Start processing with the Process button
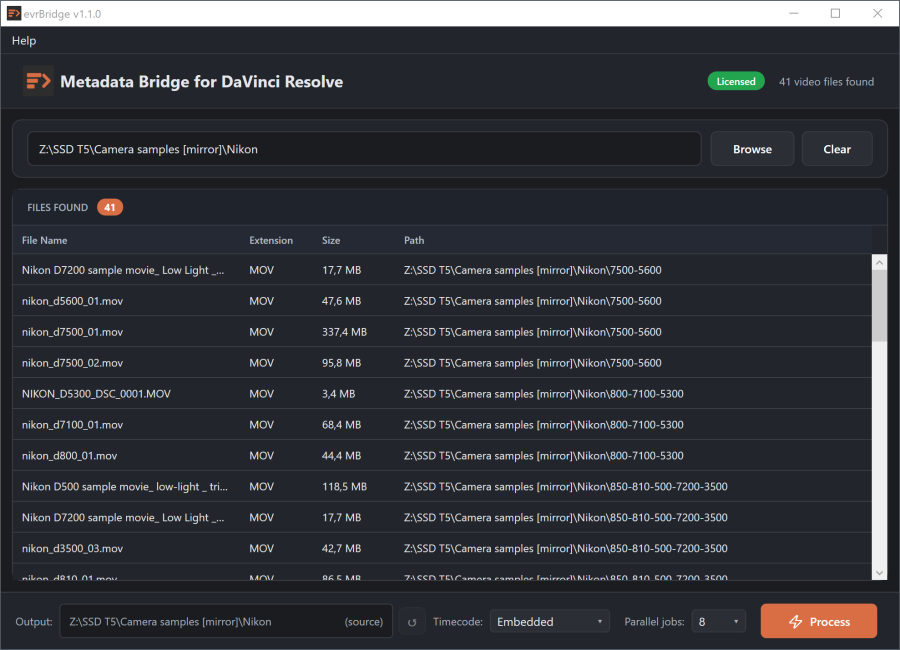This screenshot has width=900, height=650. [818, 621]
